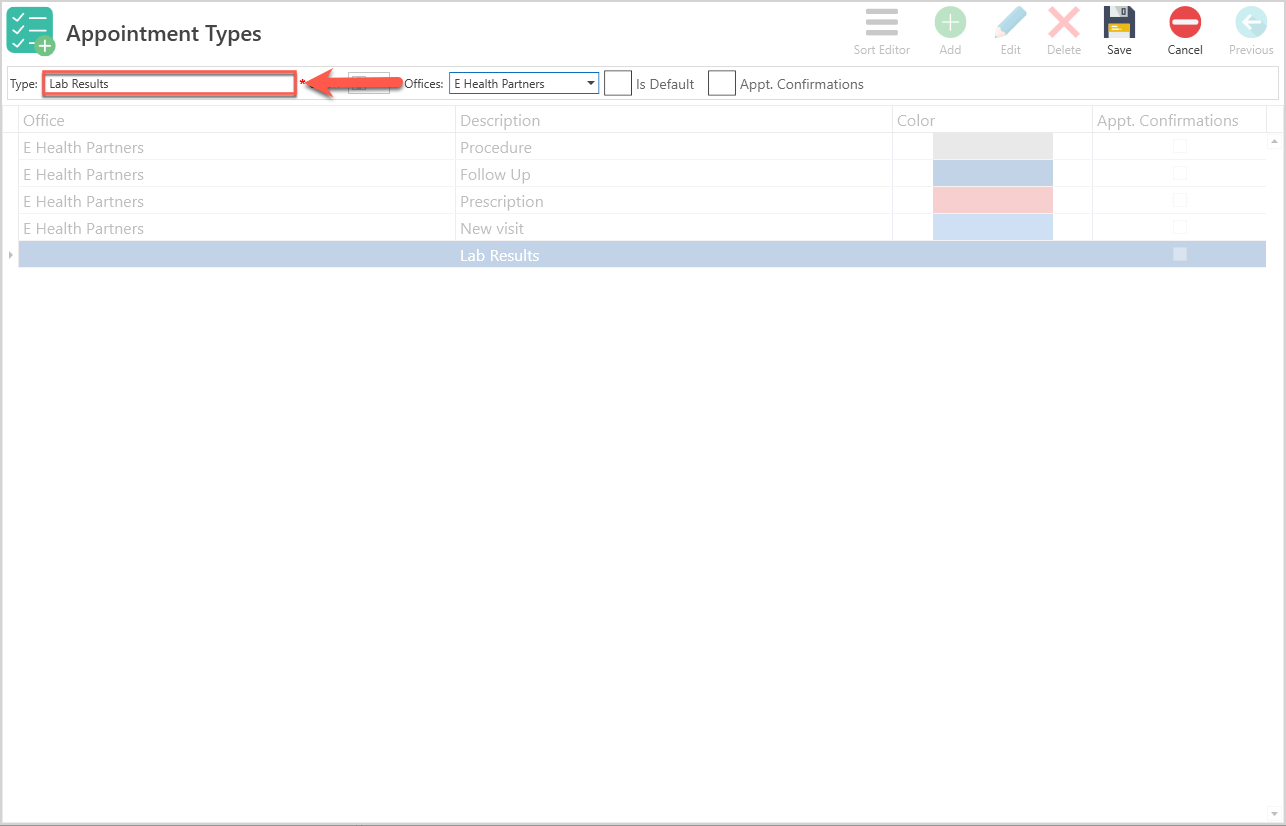This screenshot has height=826, width=1286.
Task: Select the Prescription pink color swatch
Action: (993, 200)
